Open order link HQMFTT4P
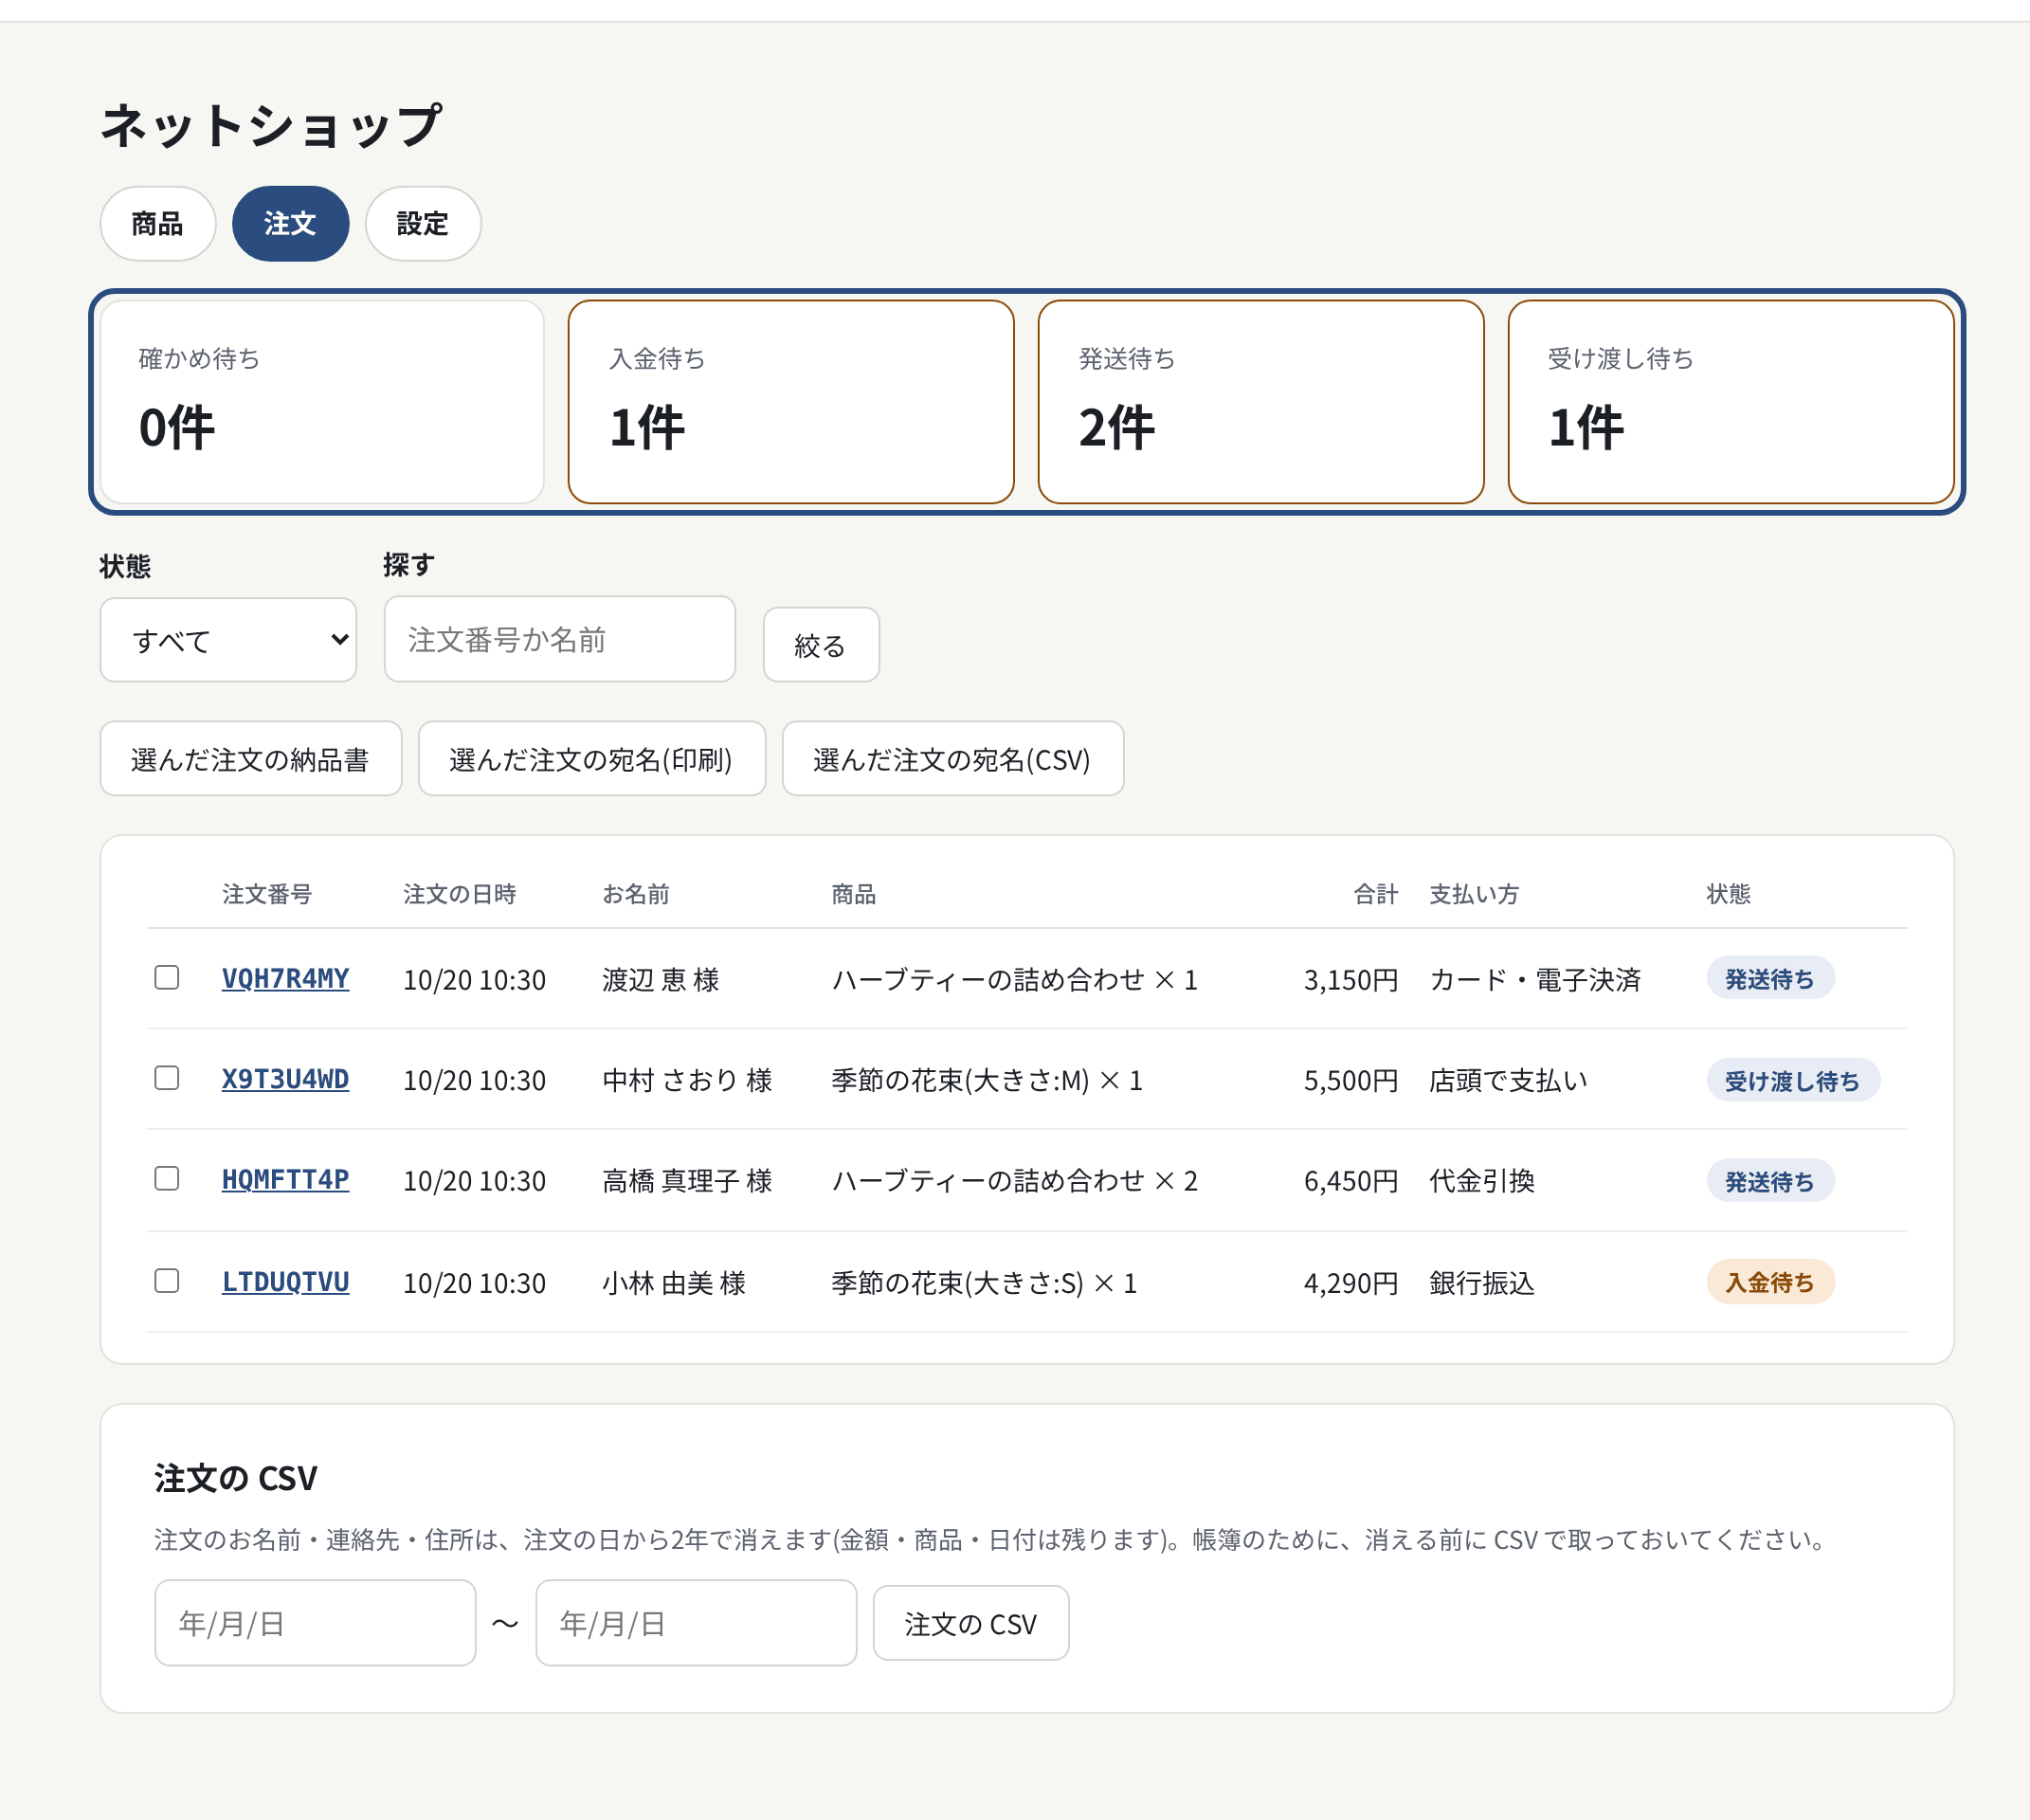 286,1180
